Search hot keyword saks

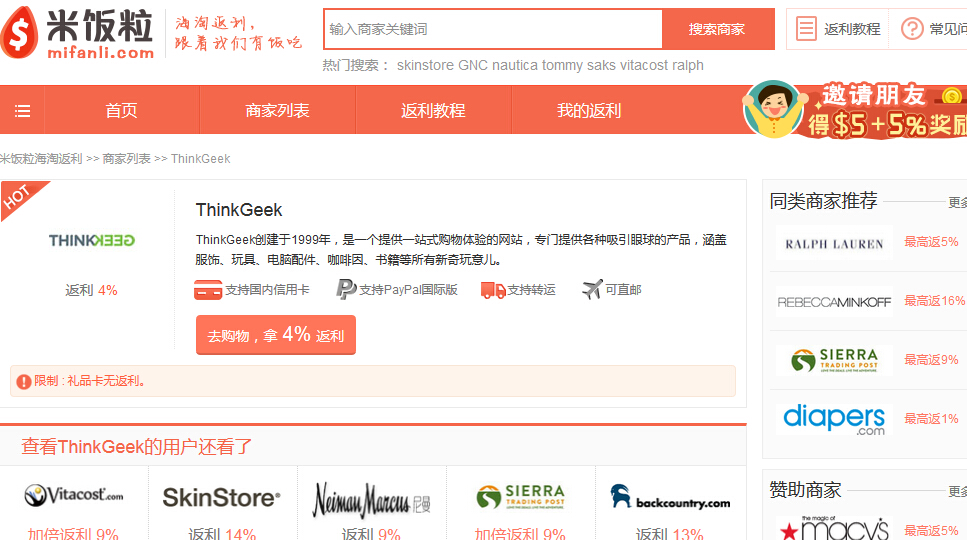tap(599, 65)
